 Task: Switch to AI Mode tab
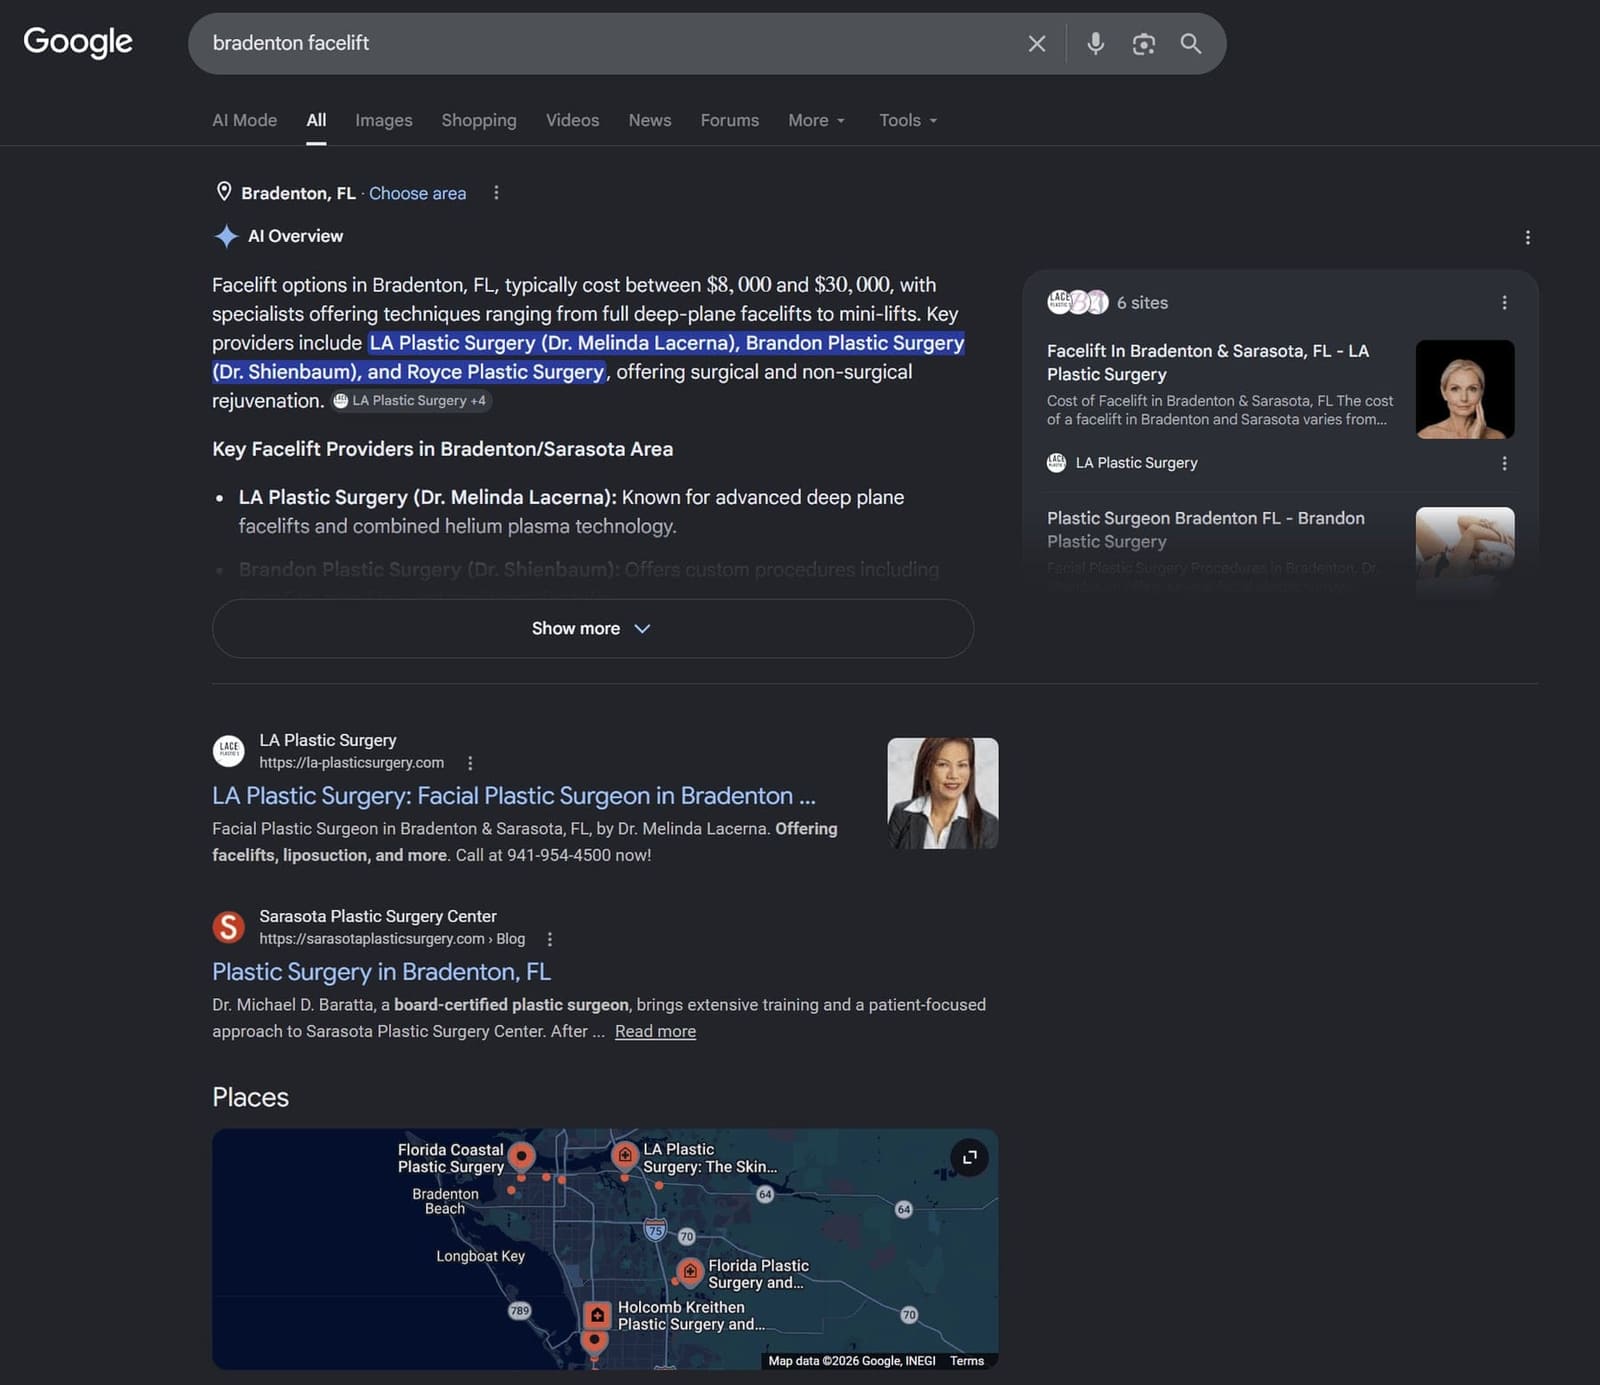(x=244, y=120)
